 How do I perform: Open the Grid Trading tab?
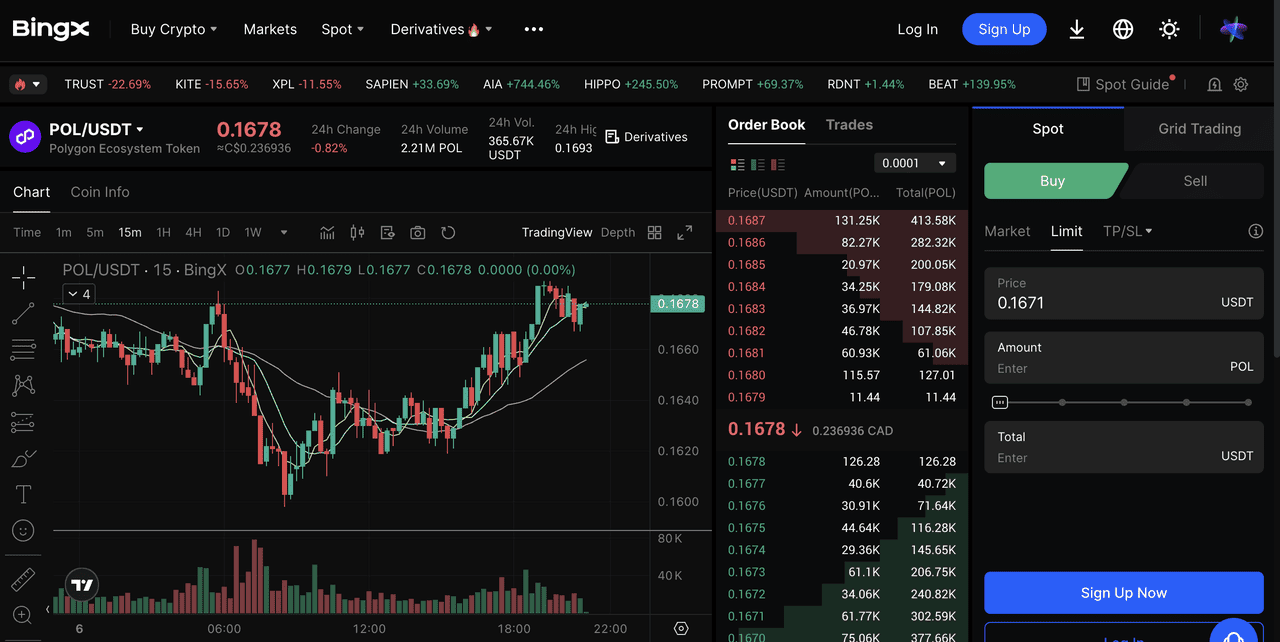tap(1199, 129)
